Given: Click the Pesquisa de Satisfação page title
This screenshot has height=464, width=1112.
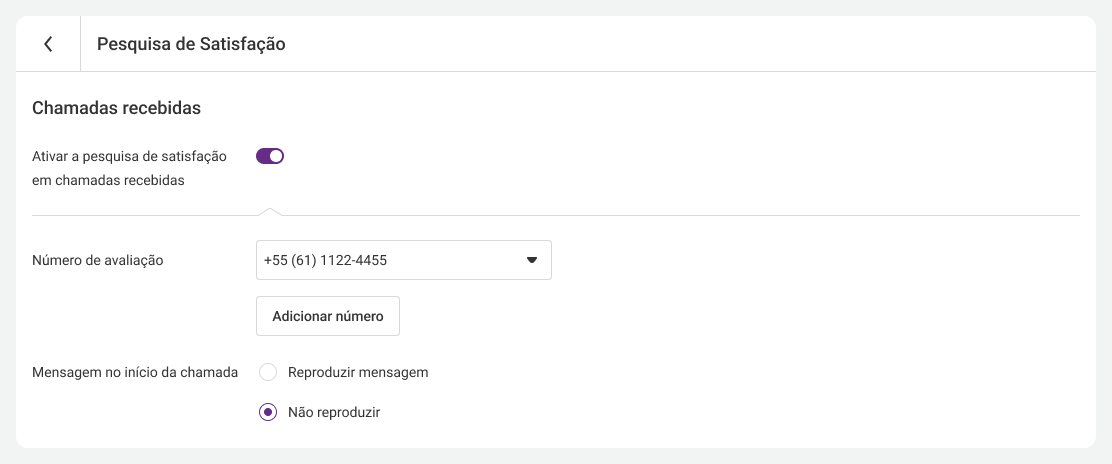Looking at the screenshot, I should (x=191, y=44).
